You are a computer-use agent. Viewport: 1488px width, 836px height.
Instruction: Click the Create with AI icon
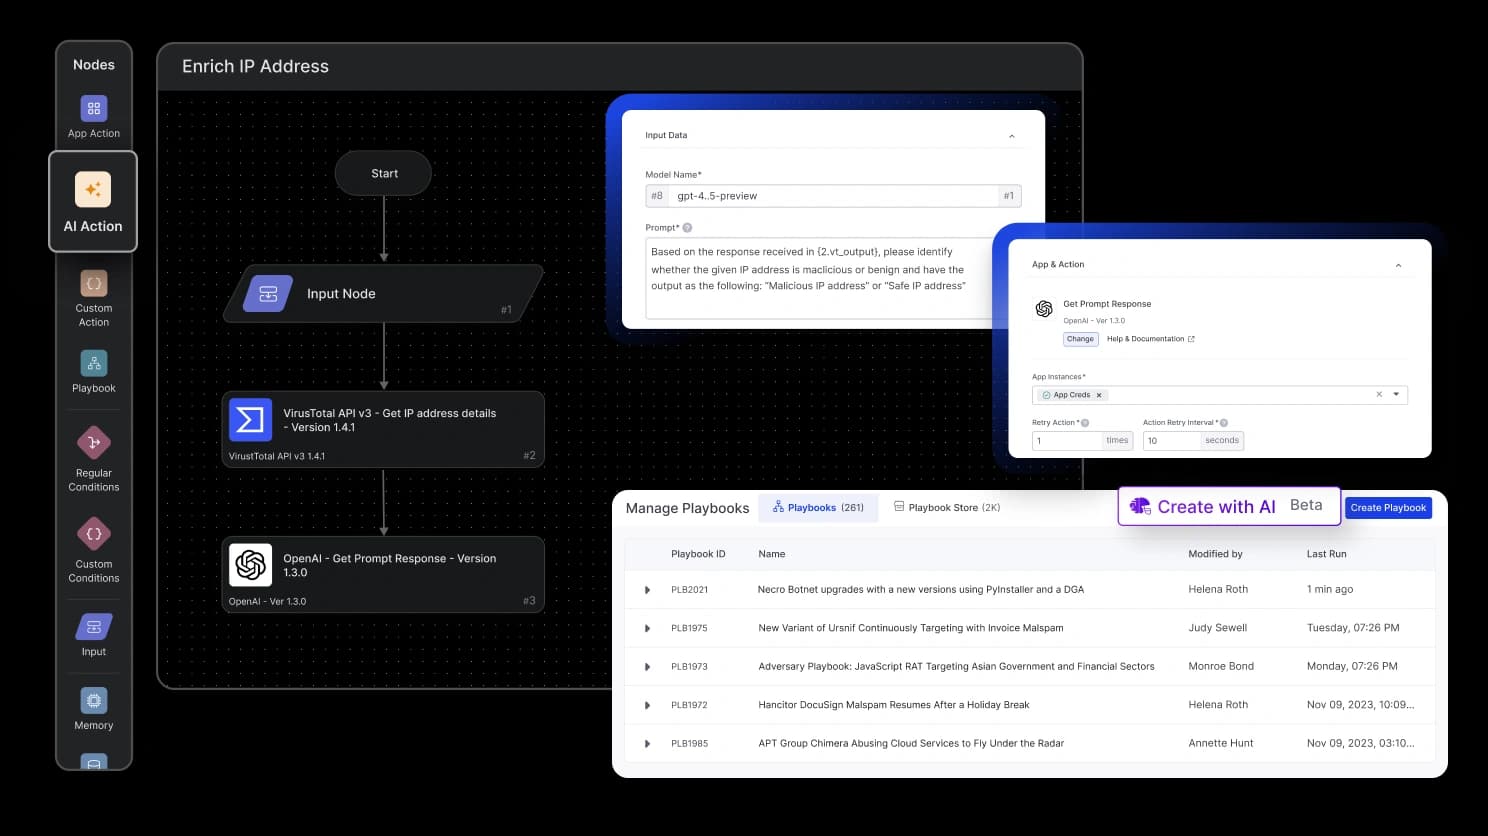tap(1140, 506)
